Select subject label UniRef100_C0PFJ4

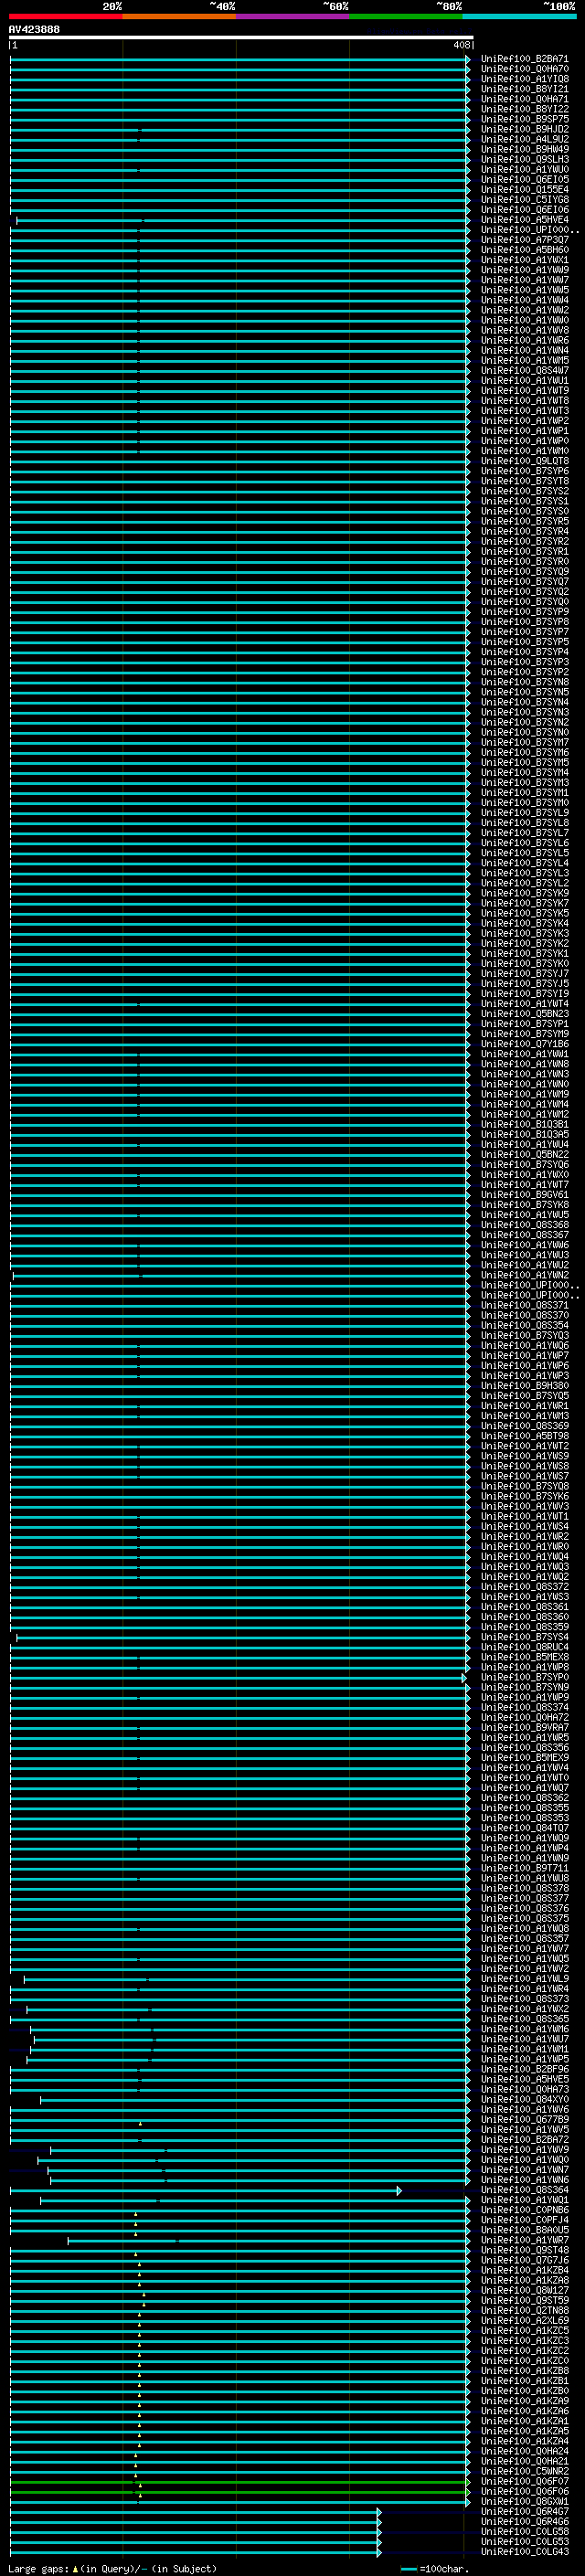525,2220
